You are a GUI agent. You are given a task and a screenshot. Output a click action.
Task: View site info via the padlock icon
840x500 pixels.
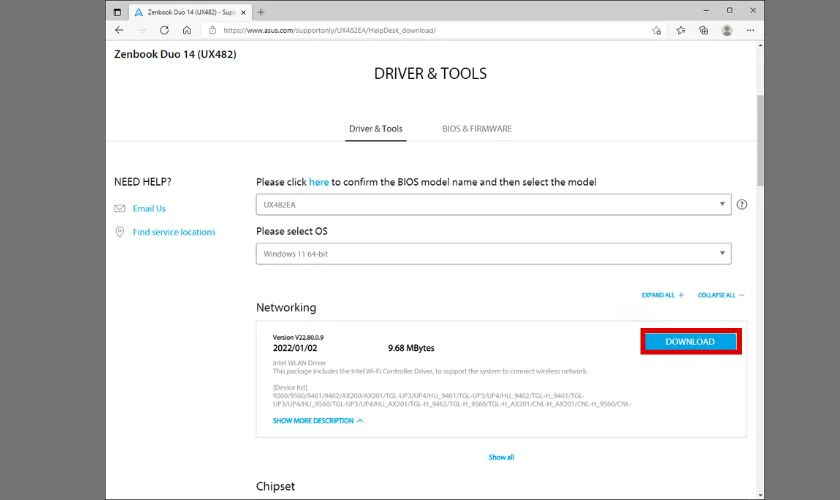pos(212,31)
